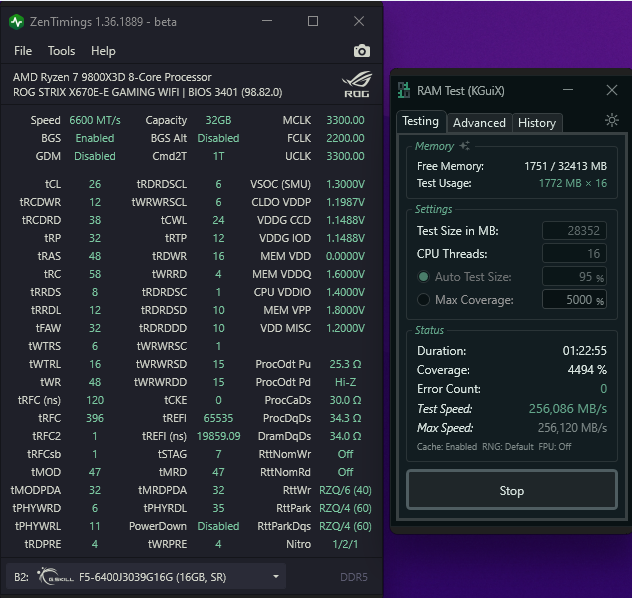The width and height of the screenshot is (632, 598).
Task: Click the Free Memory value 1751 / 32413 MB
Action: point(565,166)
